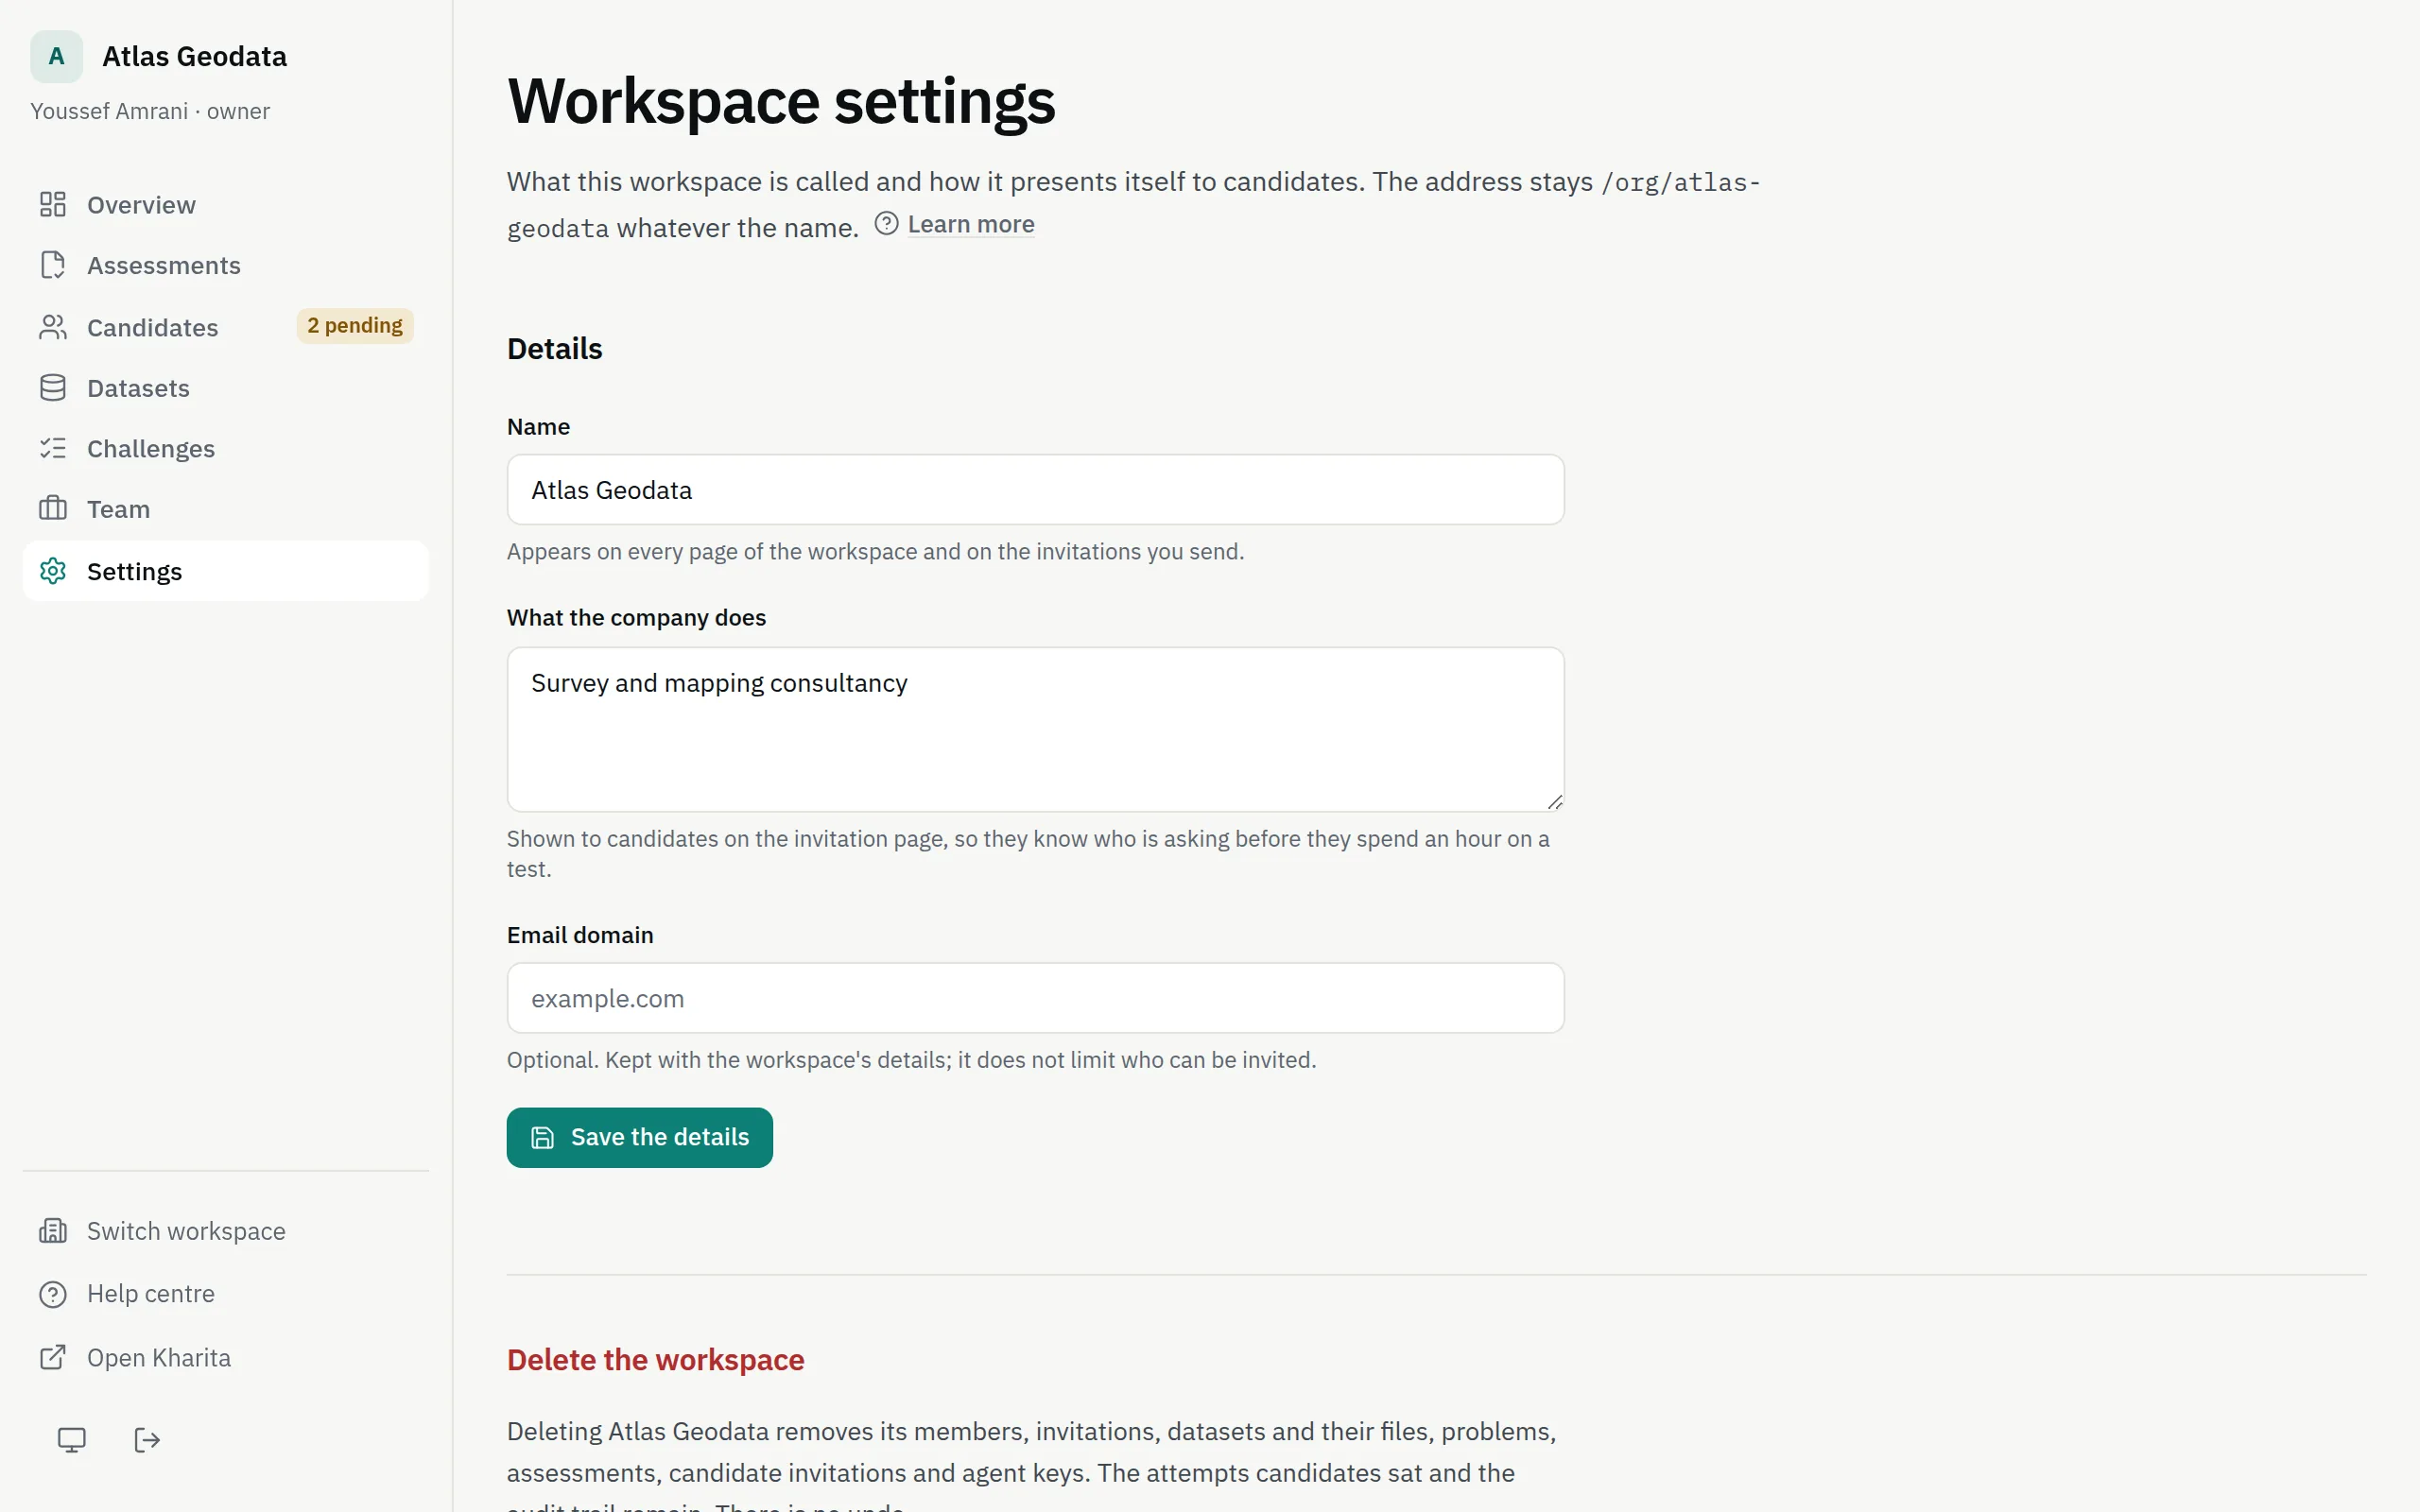Click the 'What the company does' textarea
The height and width of the screenshot is (1512, 2420).
1035,729
